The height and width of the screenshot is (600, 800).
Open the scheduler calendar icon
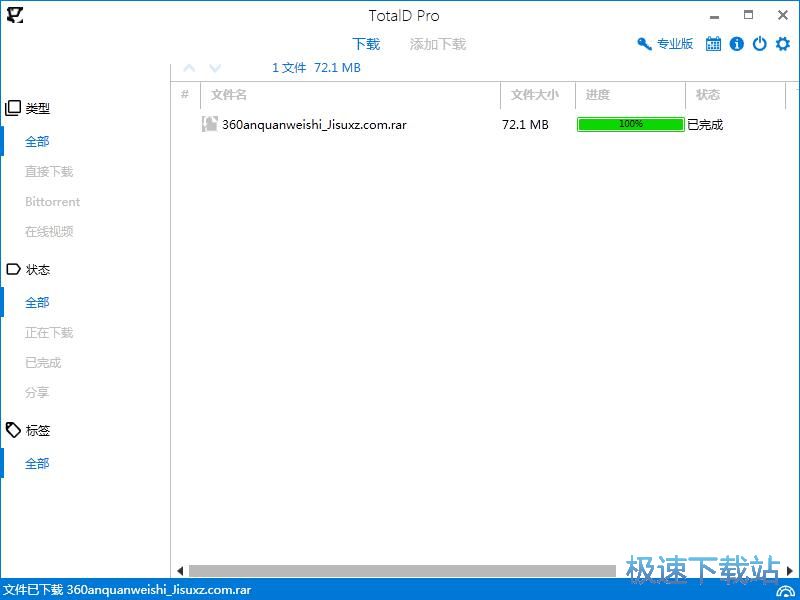pos(713,44)
